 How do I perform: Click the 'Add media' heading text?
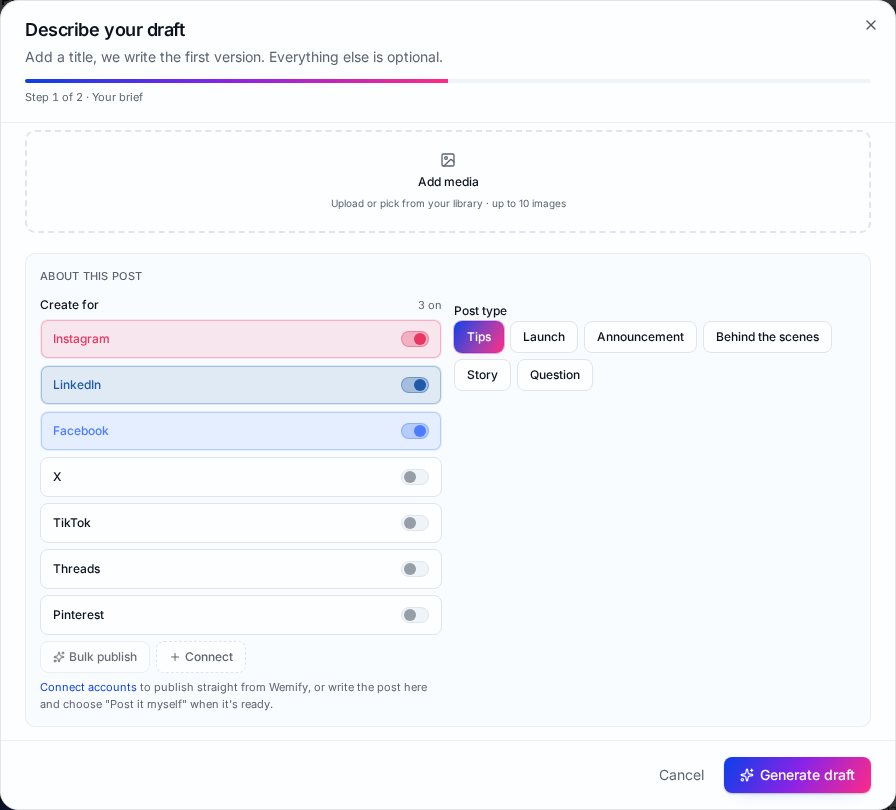pos(448,182)
